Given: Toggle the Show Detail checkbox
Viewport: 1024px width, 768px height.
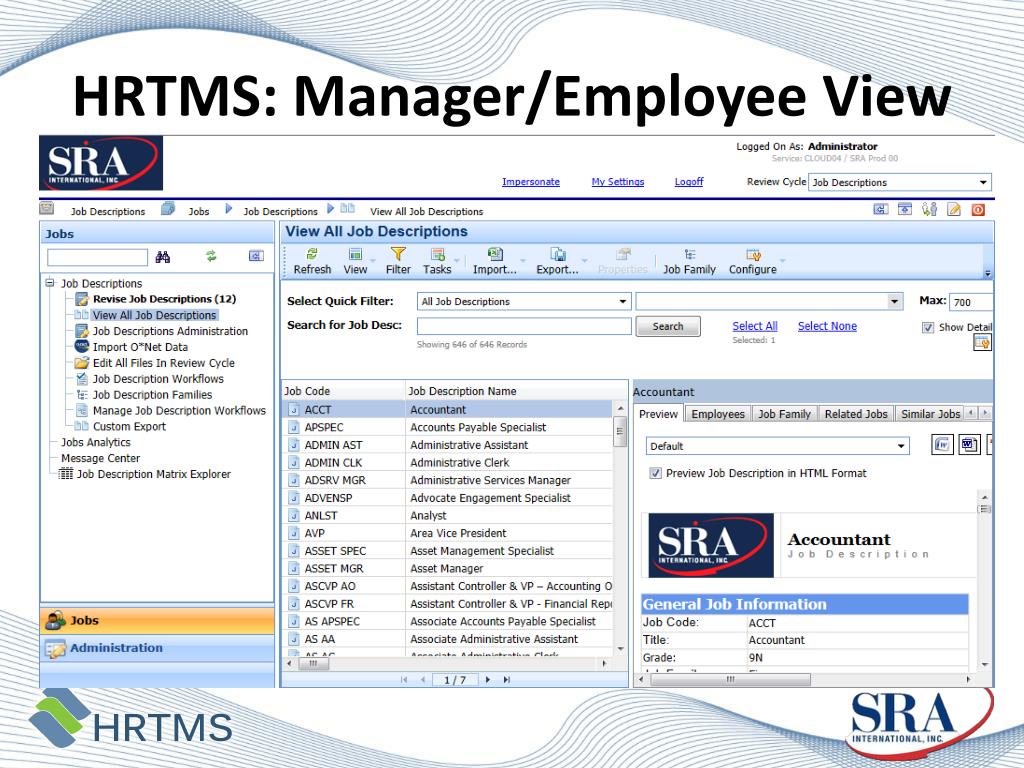Looking at the screenshot, I should tap(928, 327).
